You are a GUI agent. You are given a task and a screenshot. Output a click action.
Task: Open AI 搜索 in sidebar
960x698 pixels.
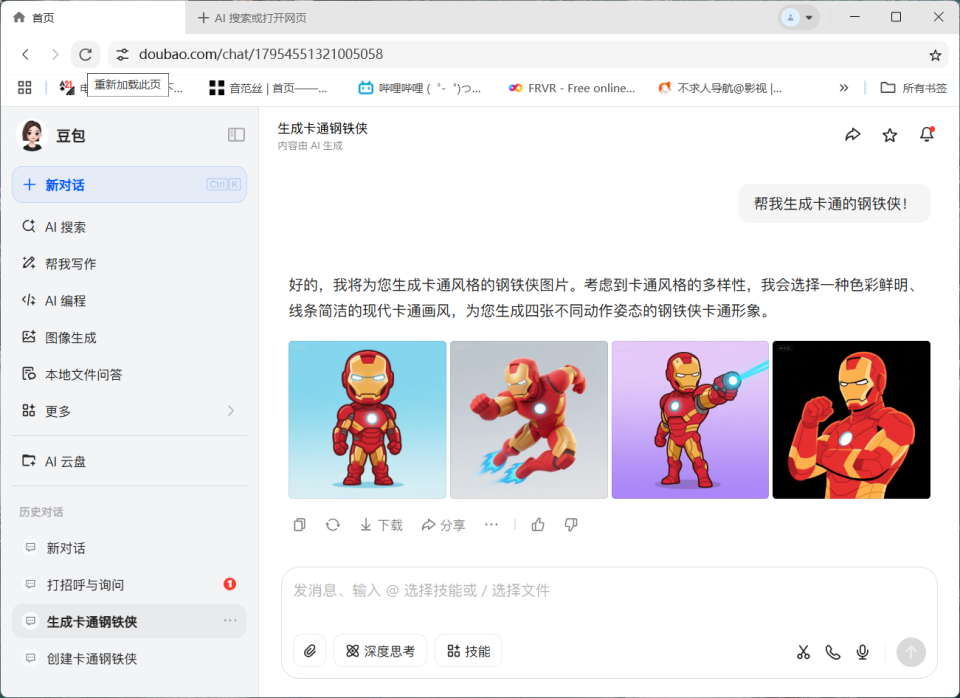click(129, 227)
